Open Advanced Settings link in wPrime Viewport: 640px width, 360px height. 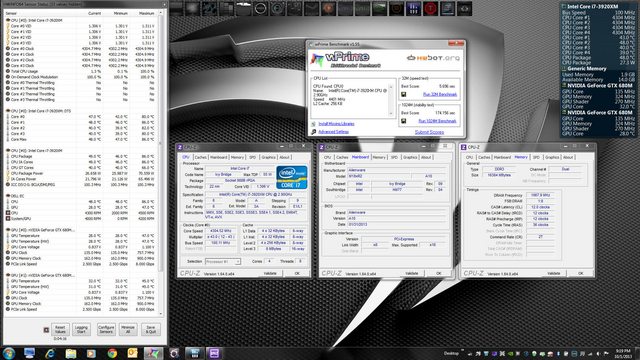(x=333, y=132)
